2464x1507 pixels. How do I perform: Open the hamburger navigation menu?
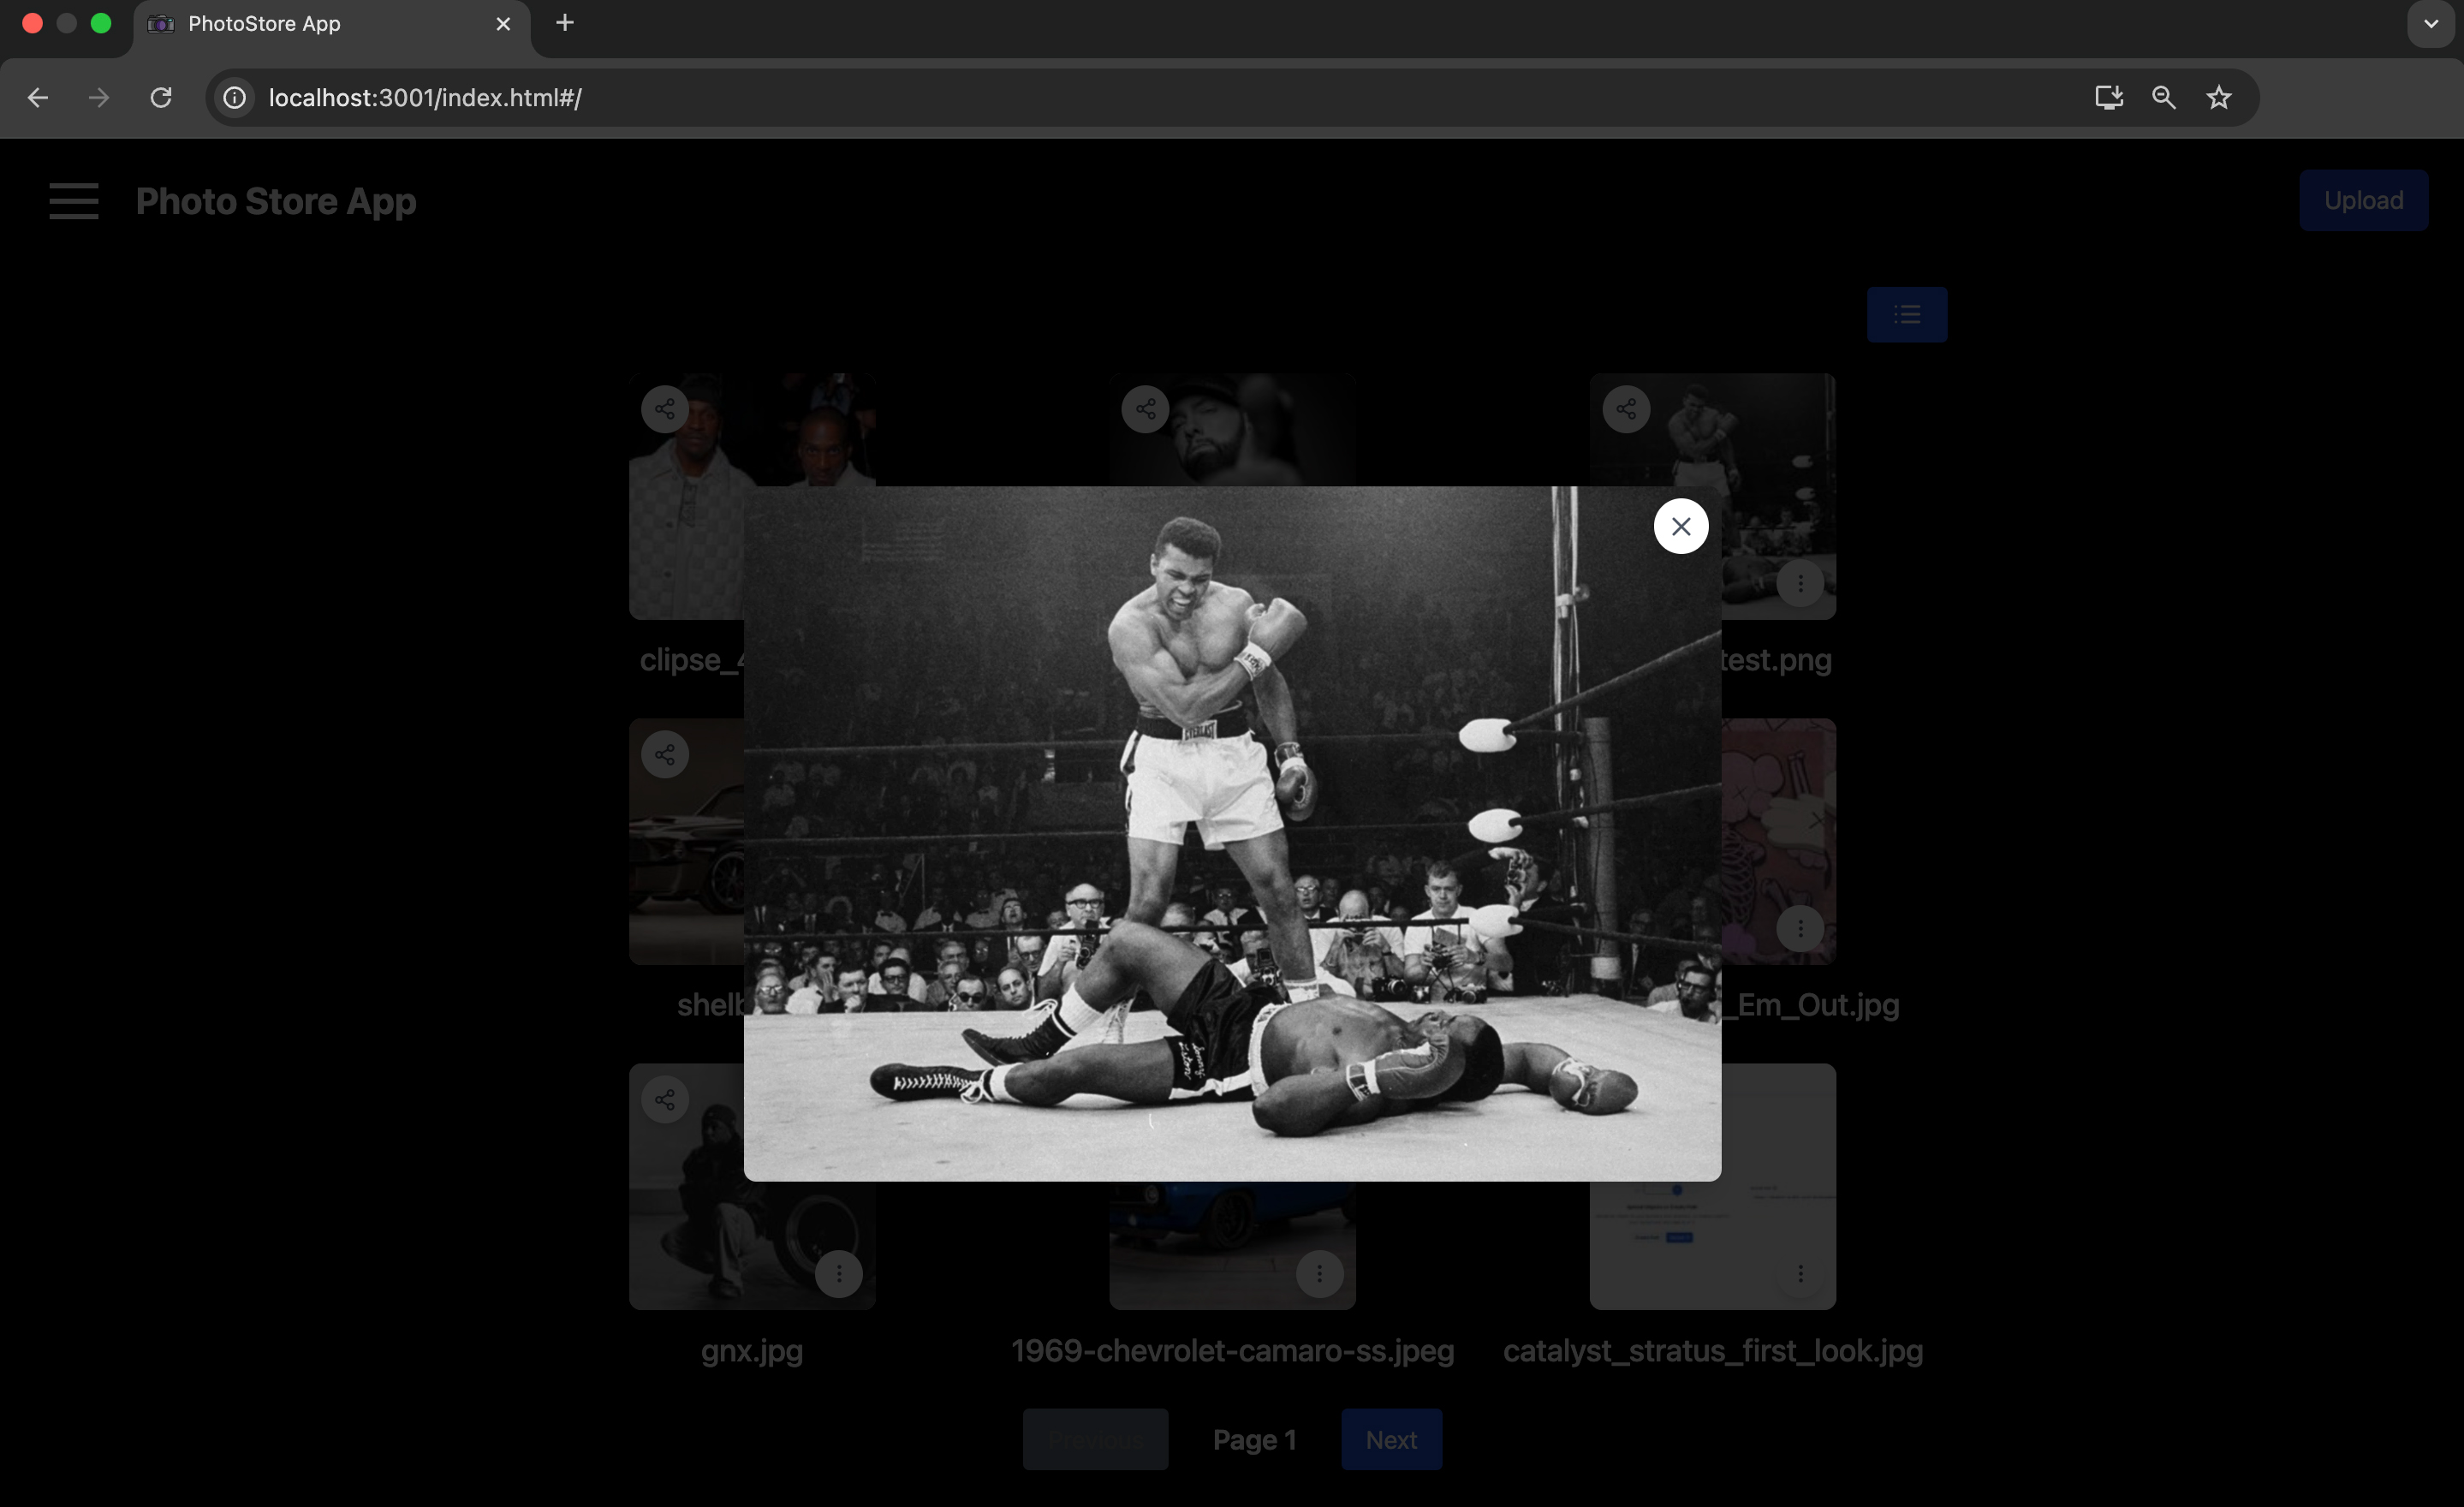(74, 201)
